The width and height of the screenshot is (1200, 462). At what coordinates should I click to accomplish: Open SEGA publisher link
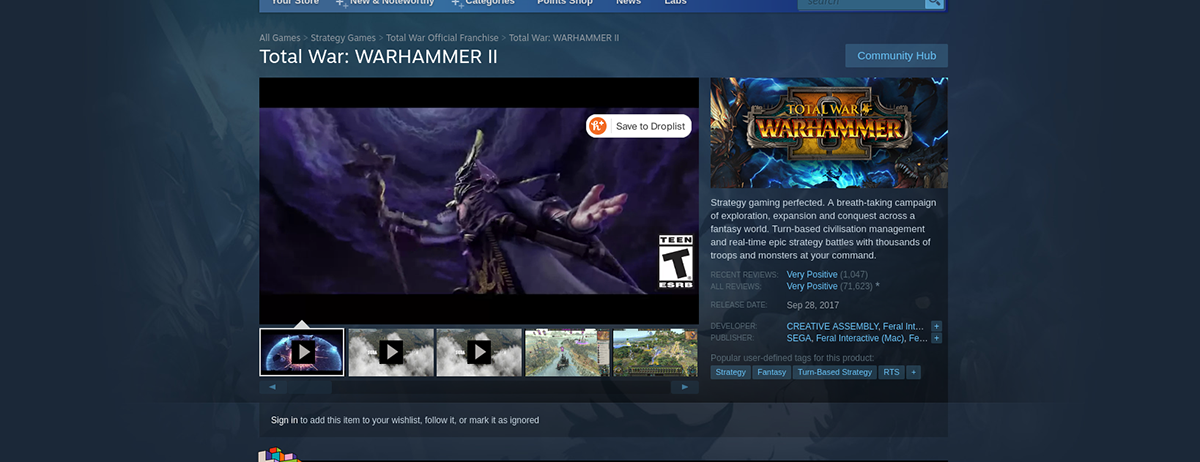(799, 338)
